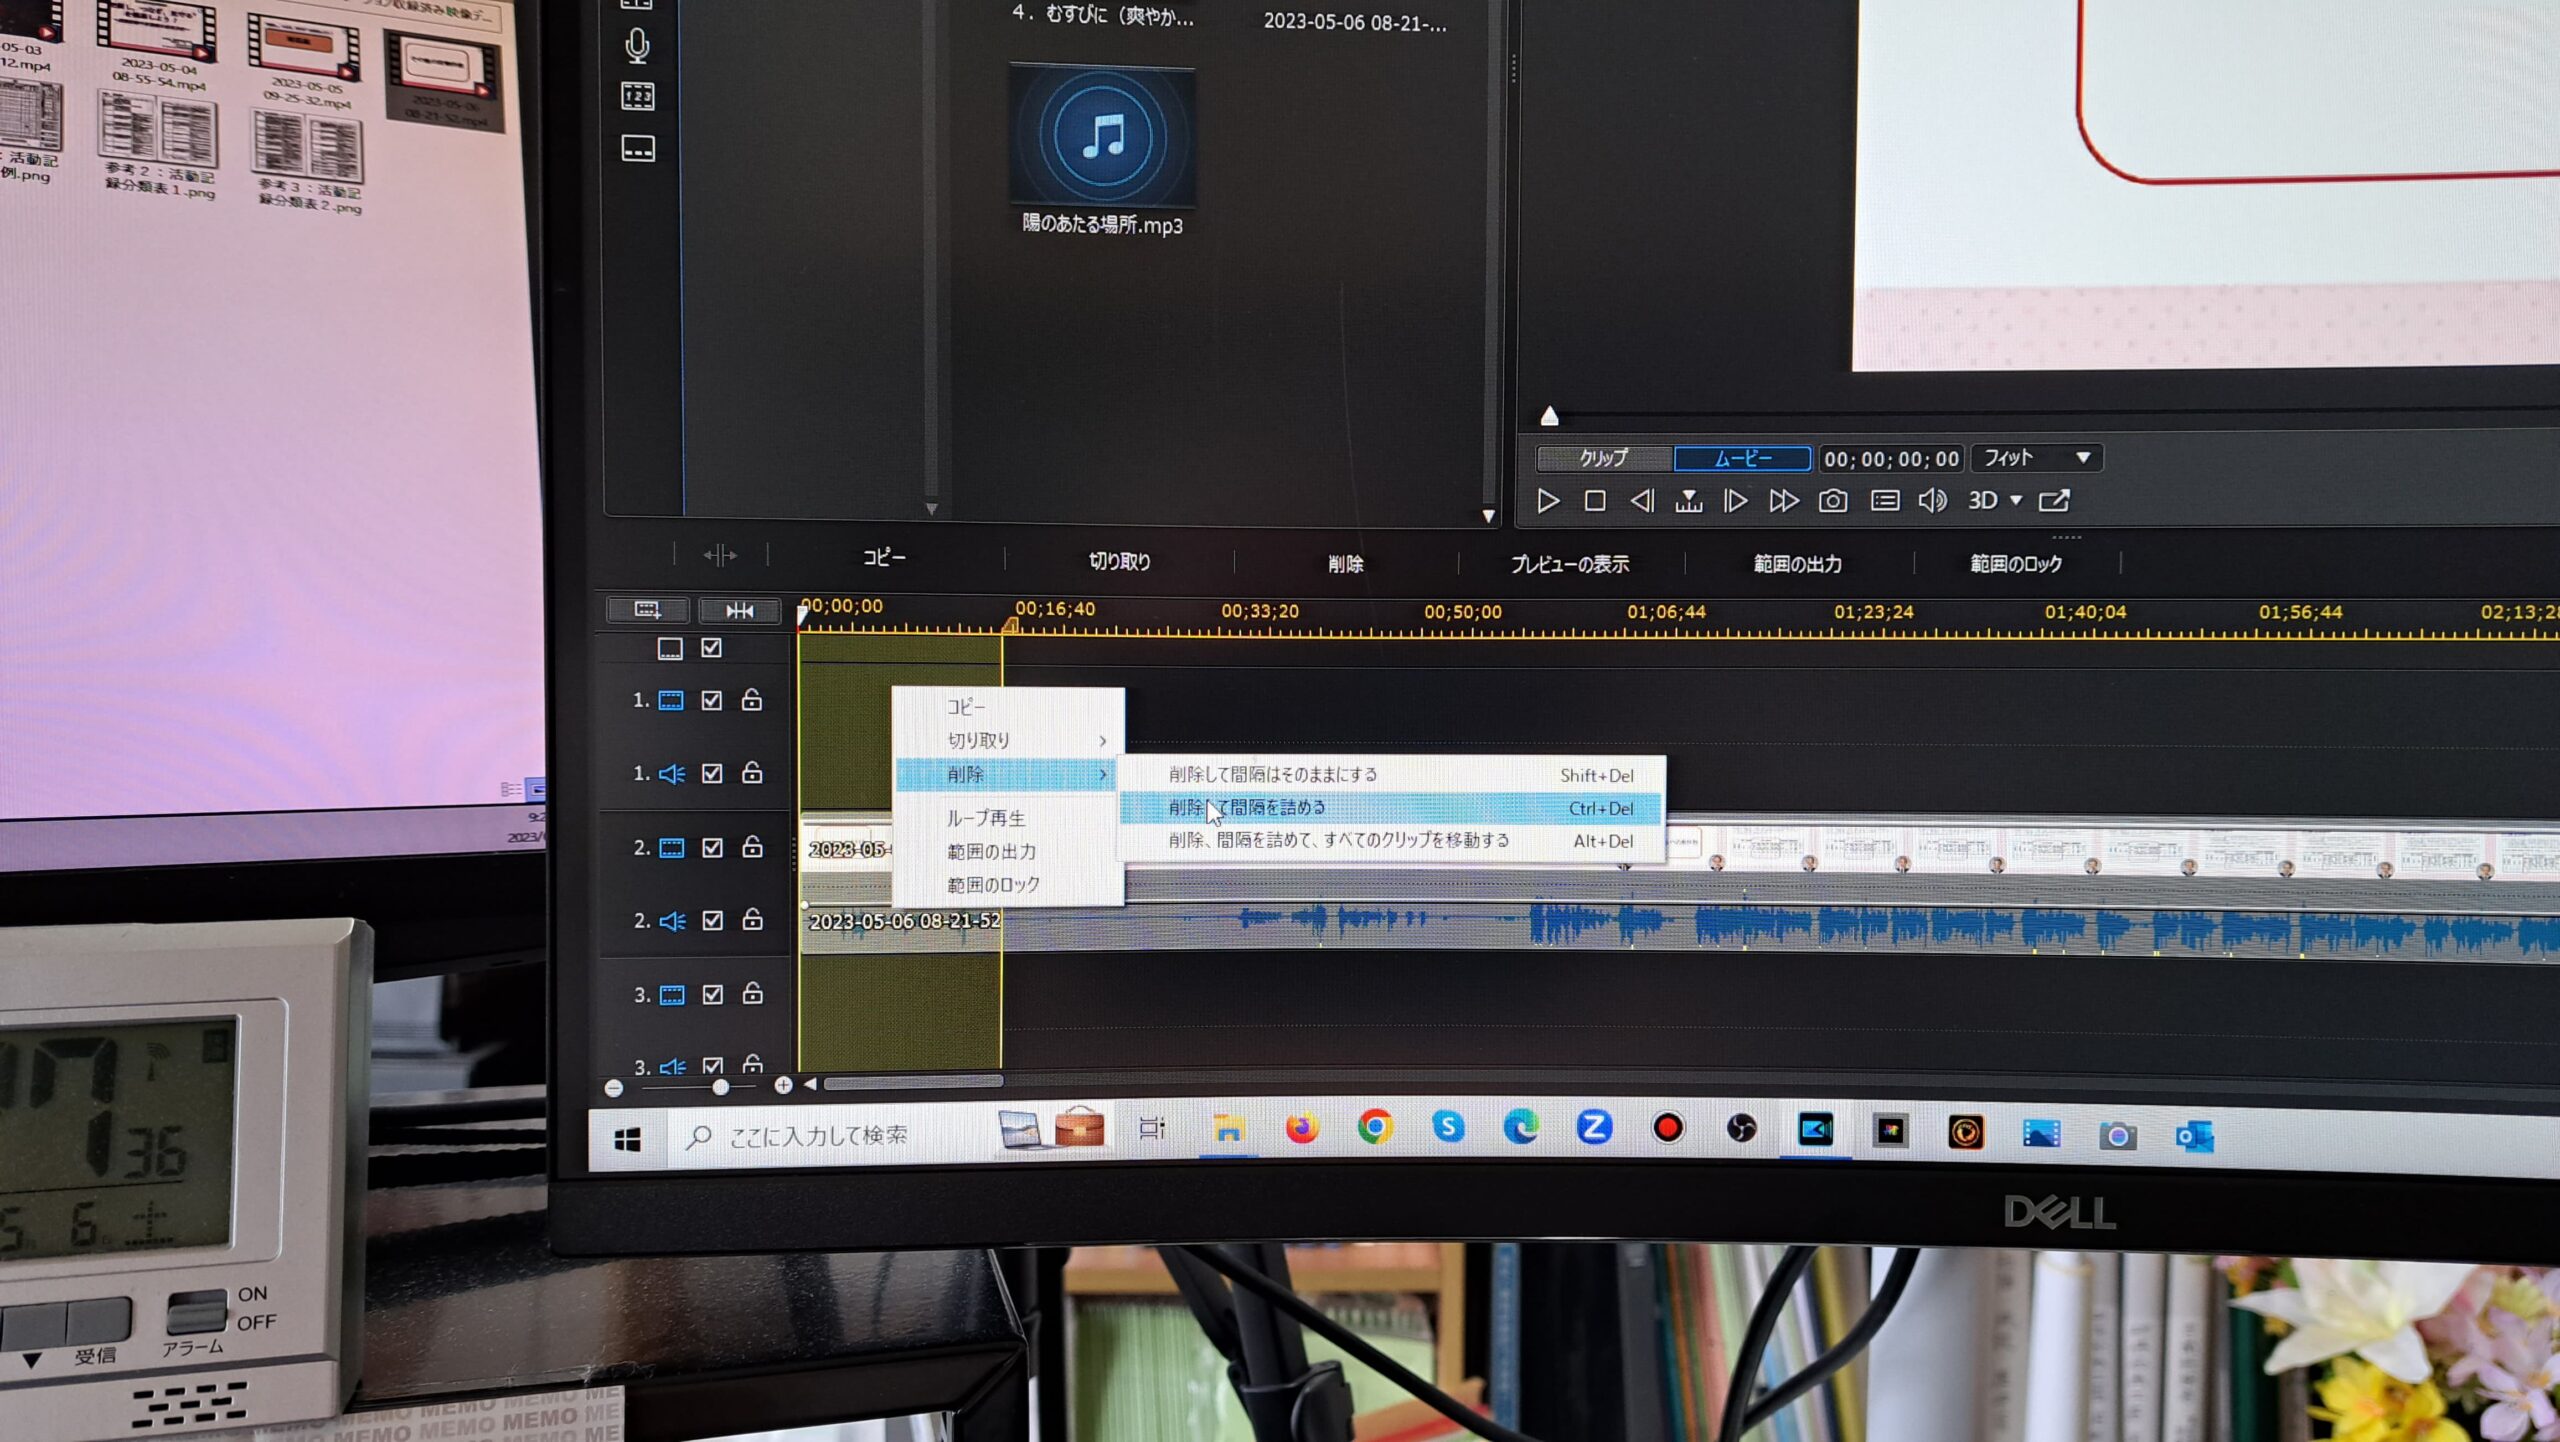Toggle the audio track 3 enable checkbox
Image resolution: width=2560 pixels, height=1442 pixels.
[712, 1066]
